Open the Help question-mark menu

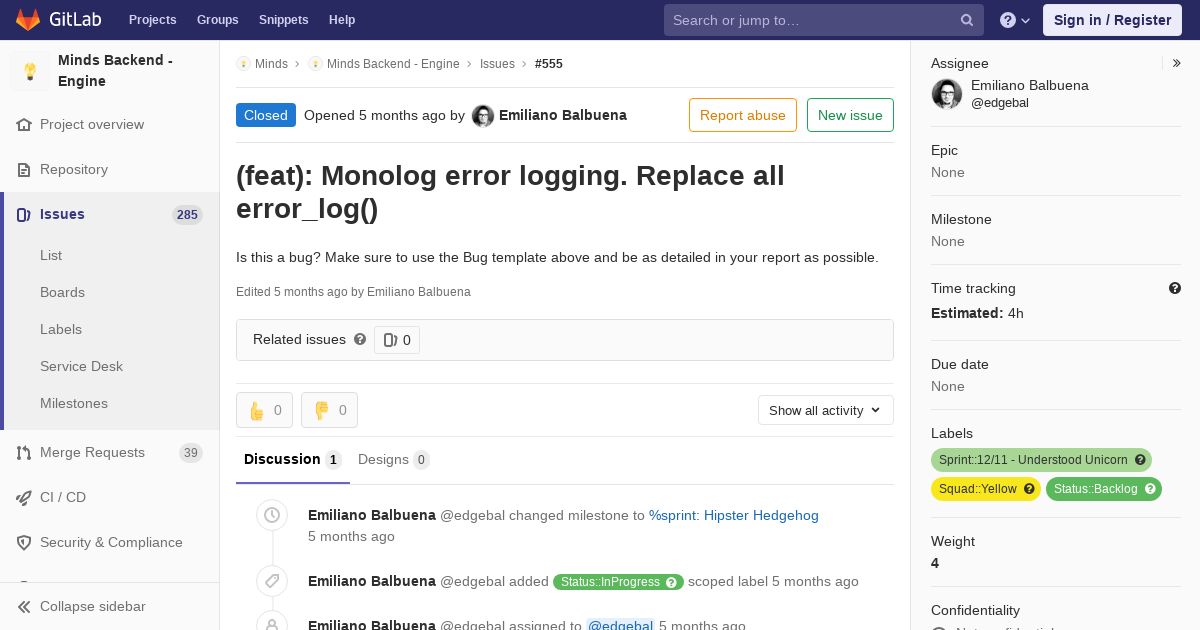click(x=1015, y=20)
